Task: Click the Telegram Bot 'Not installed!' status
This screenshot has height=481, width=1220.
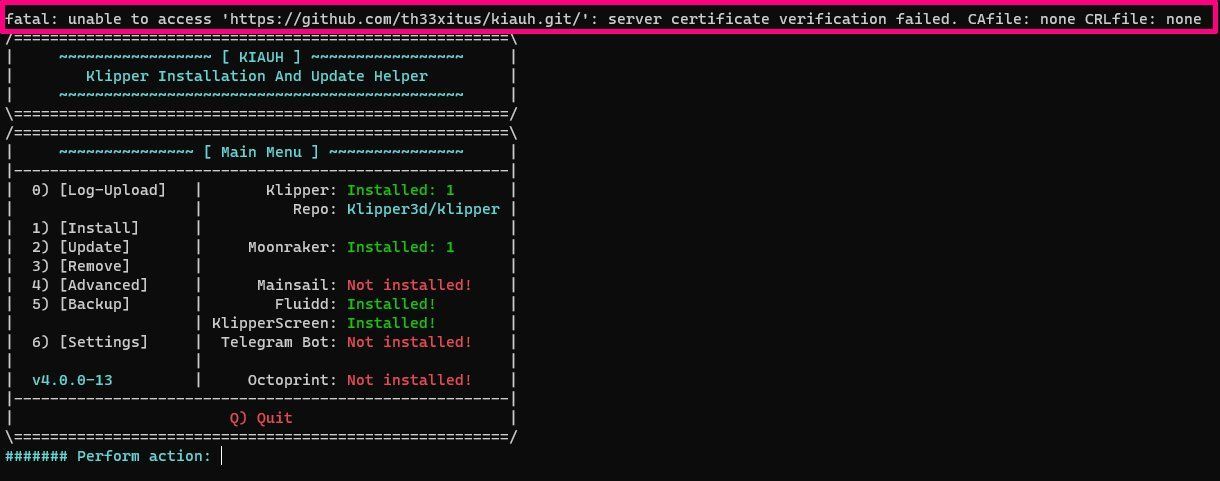Action: tap(409, 342)
